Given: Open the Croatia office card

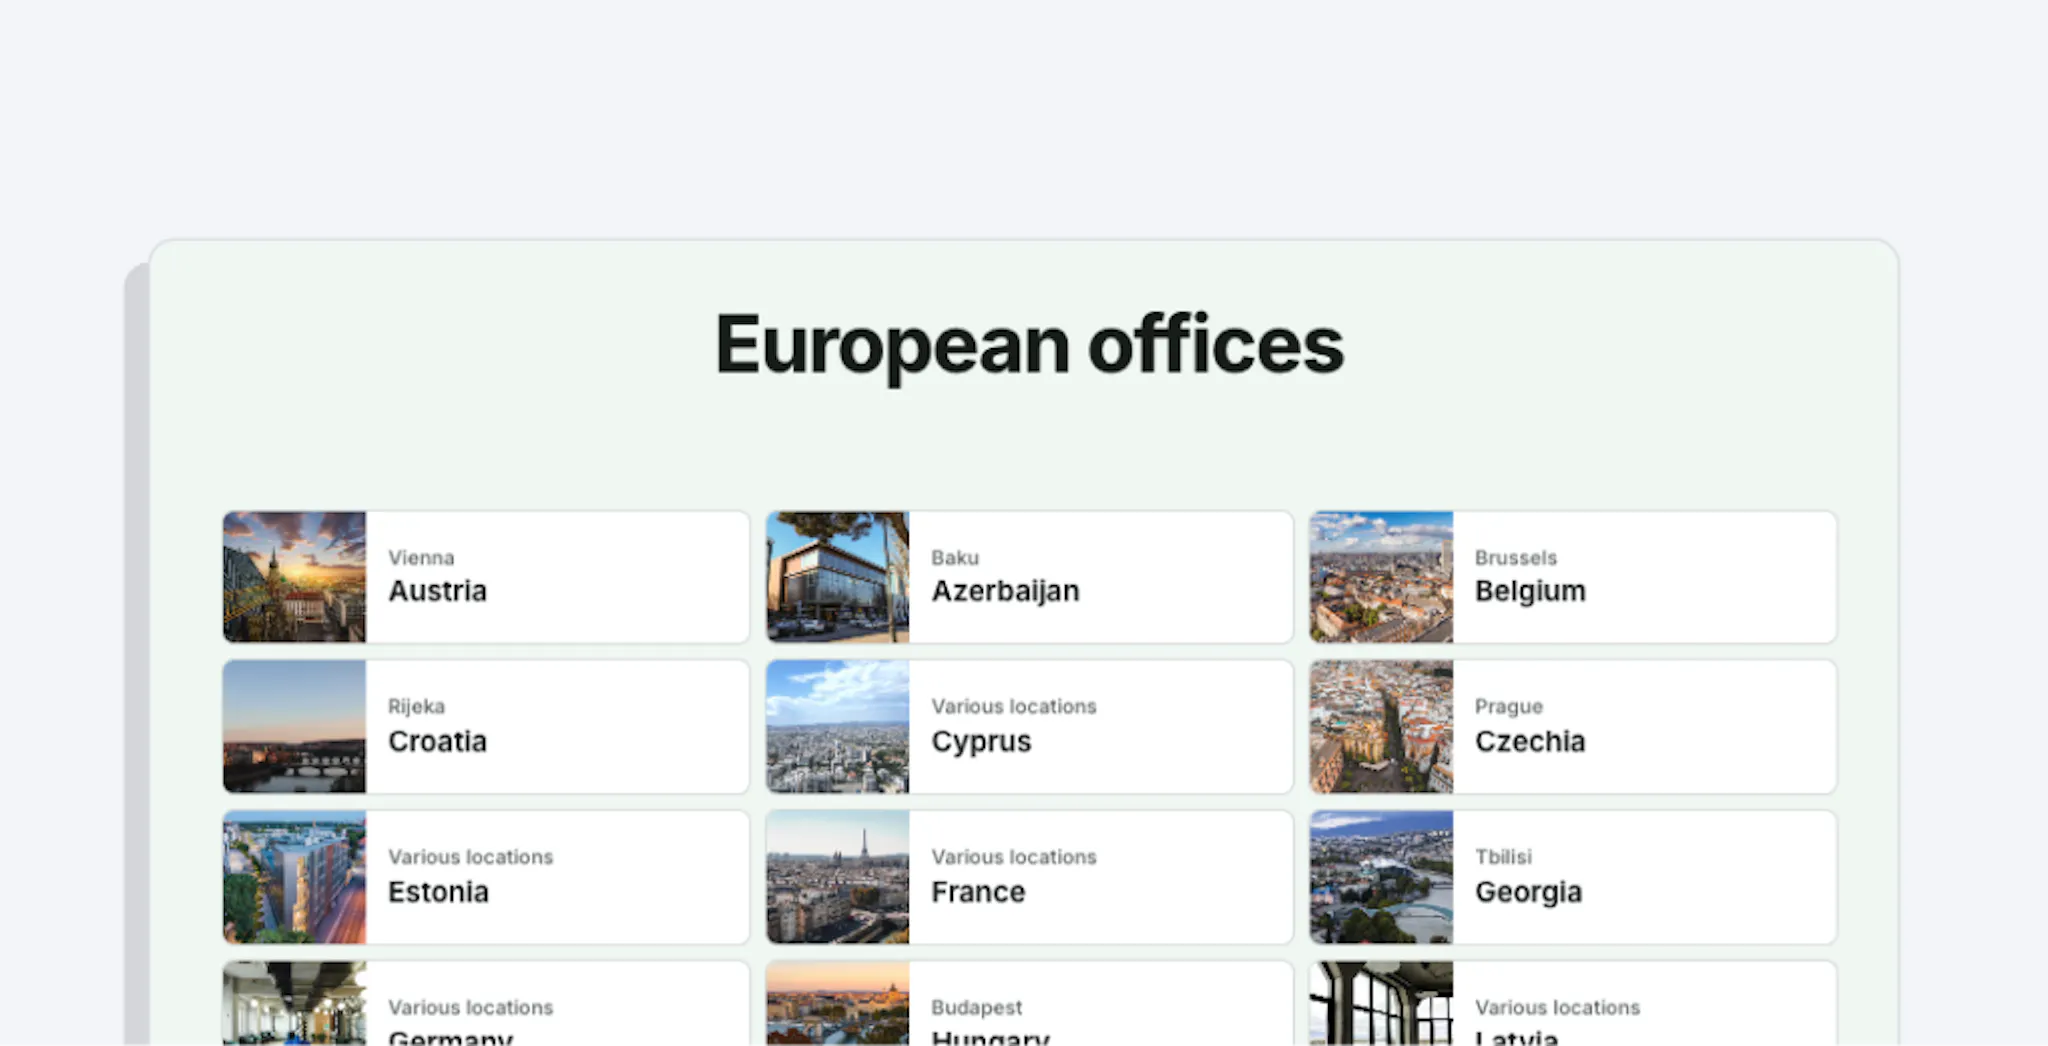Looking at the screenshot, I should [x=486, y=727].
